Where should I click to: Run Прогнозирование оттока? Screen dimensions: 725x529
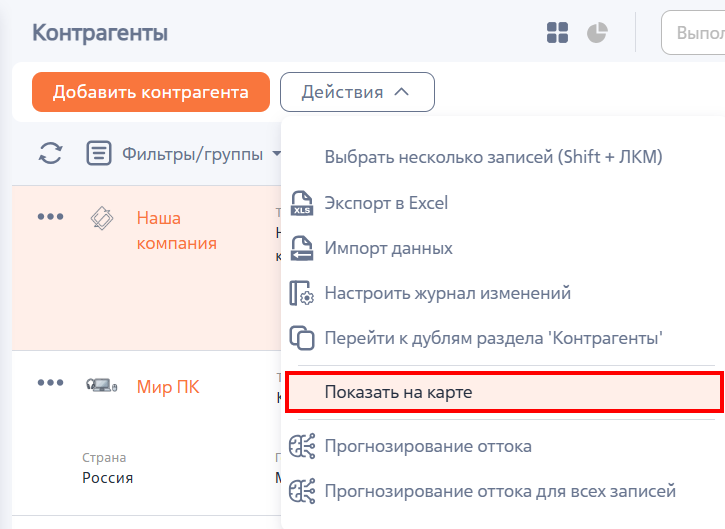(428, 446)
